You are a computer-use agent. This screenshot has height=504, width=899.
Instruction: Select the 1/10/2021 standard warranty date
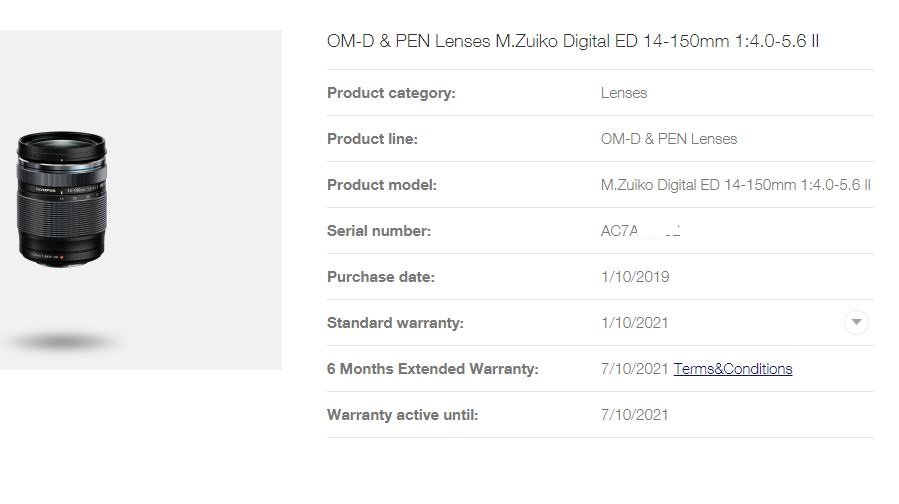[x=635, y=323]
